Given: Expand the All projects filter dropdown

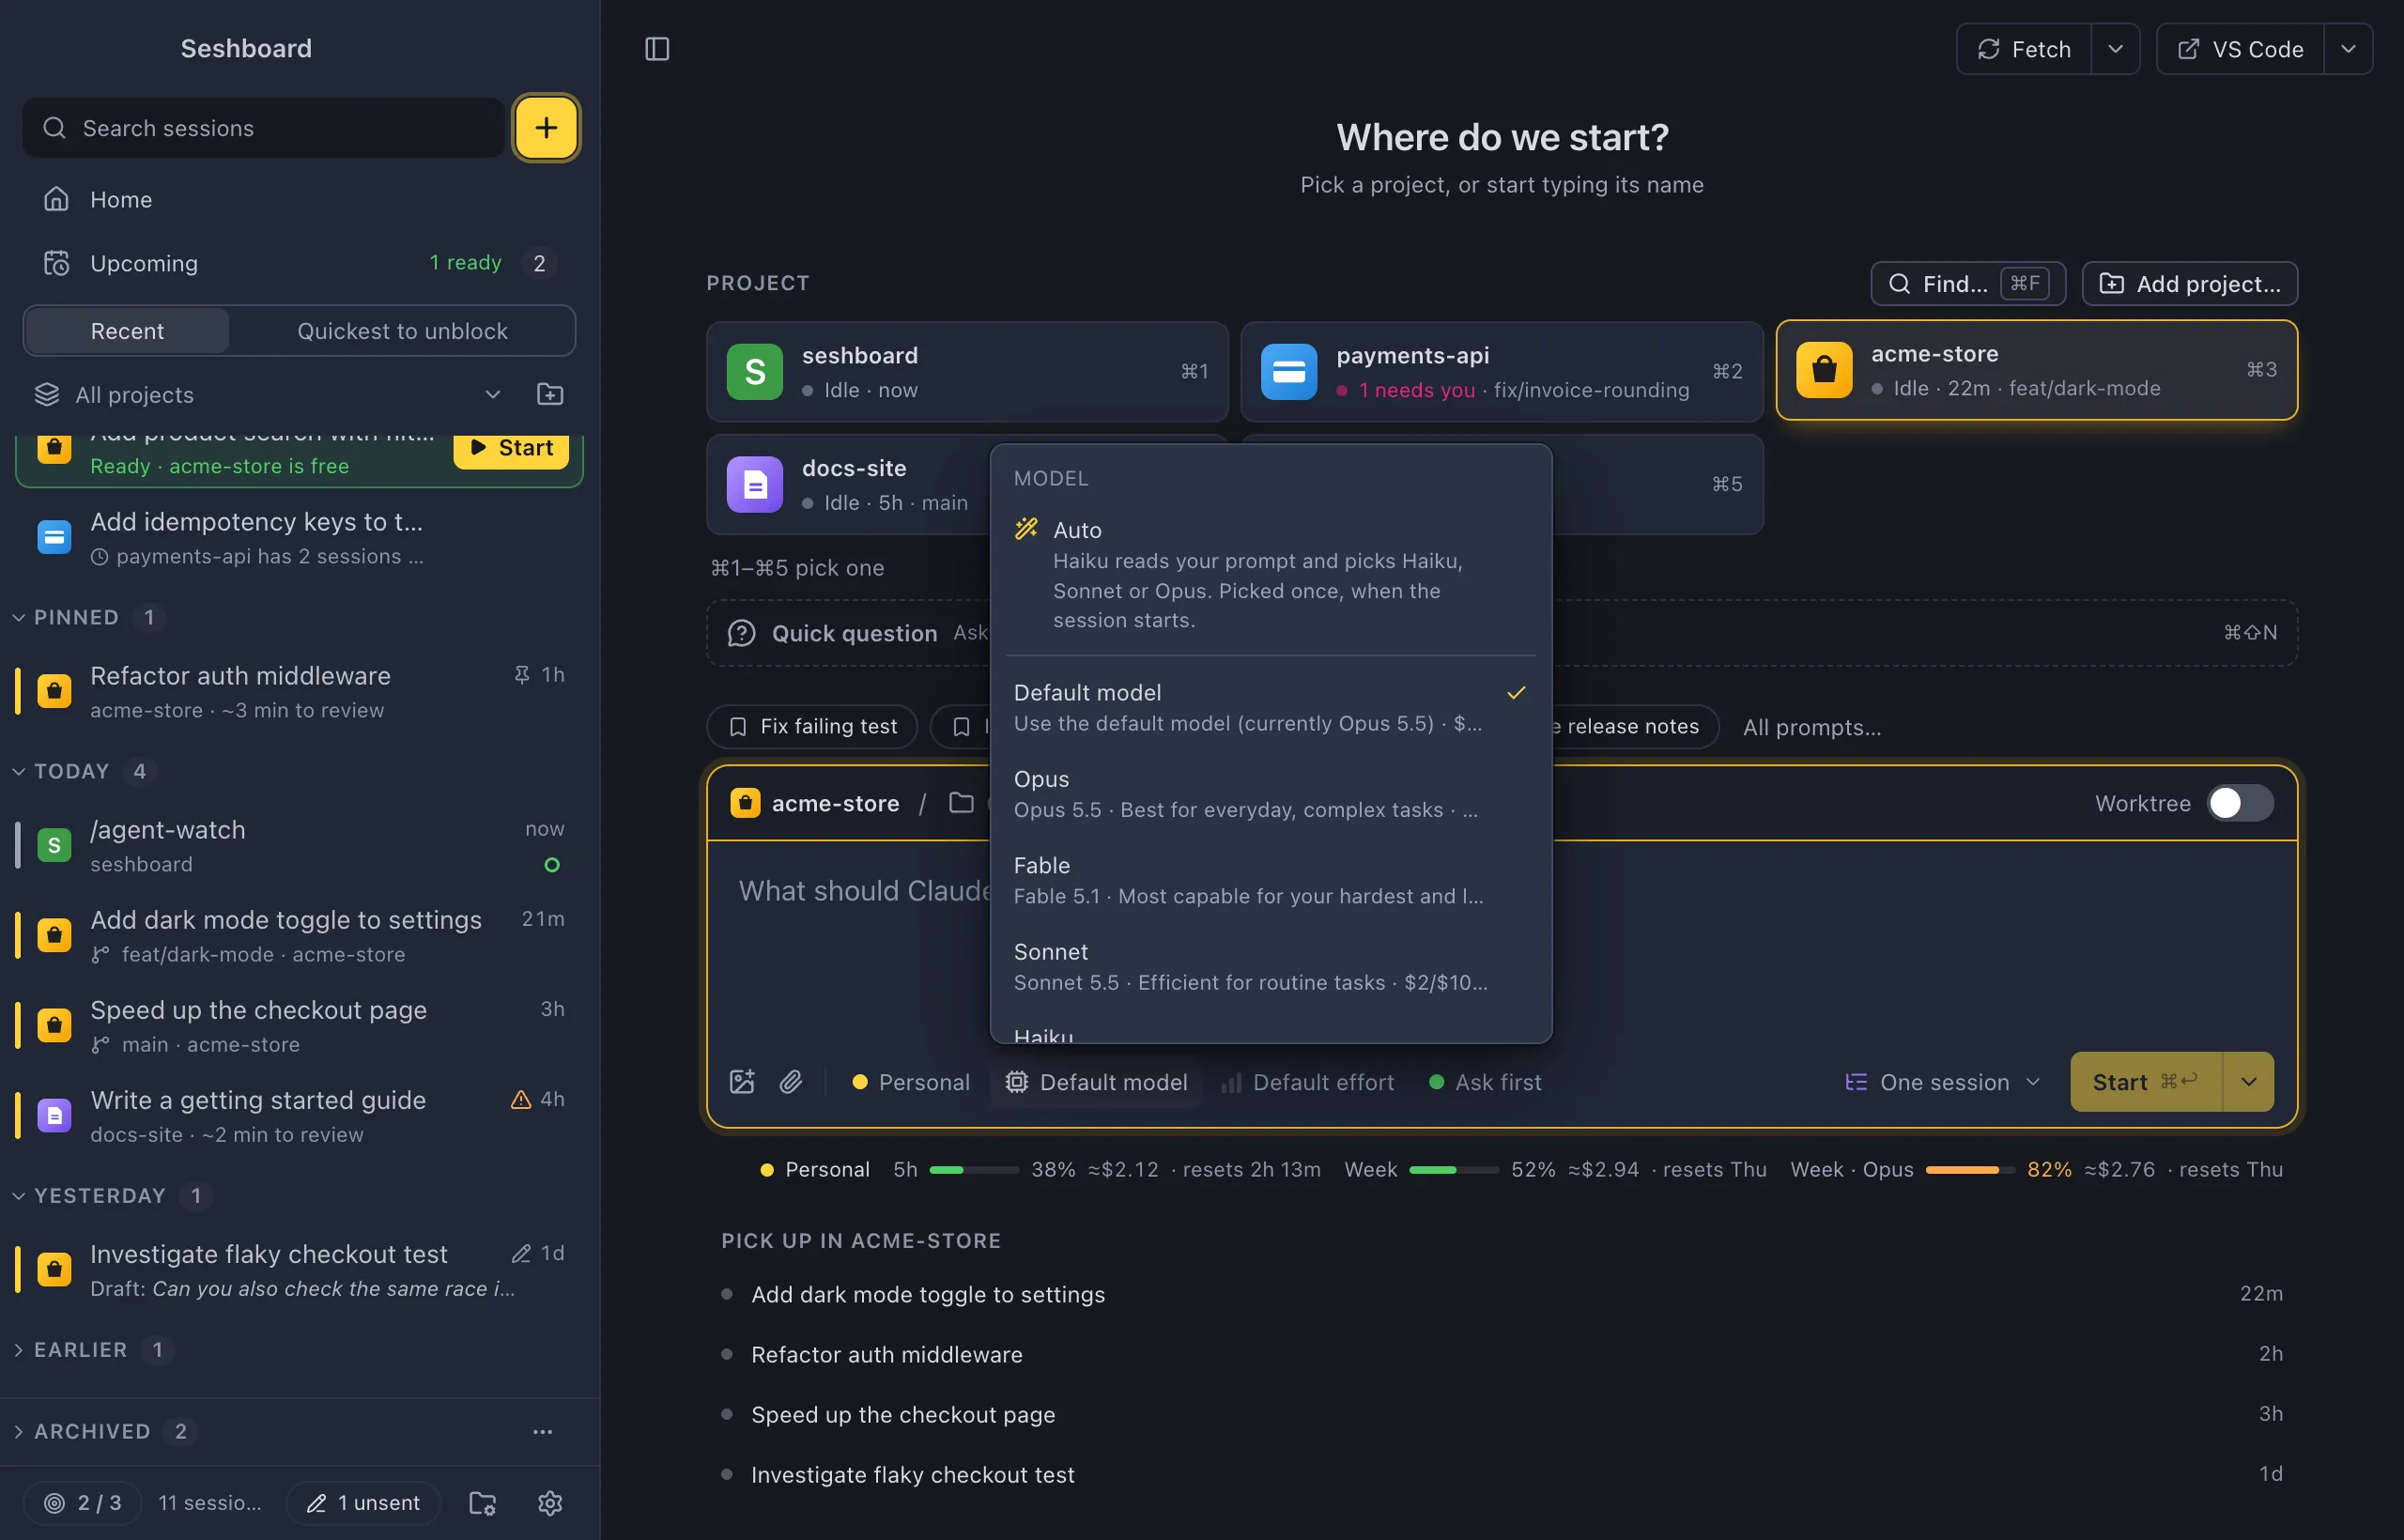Looking at the screenshot, I should (x=268, y=394).
